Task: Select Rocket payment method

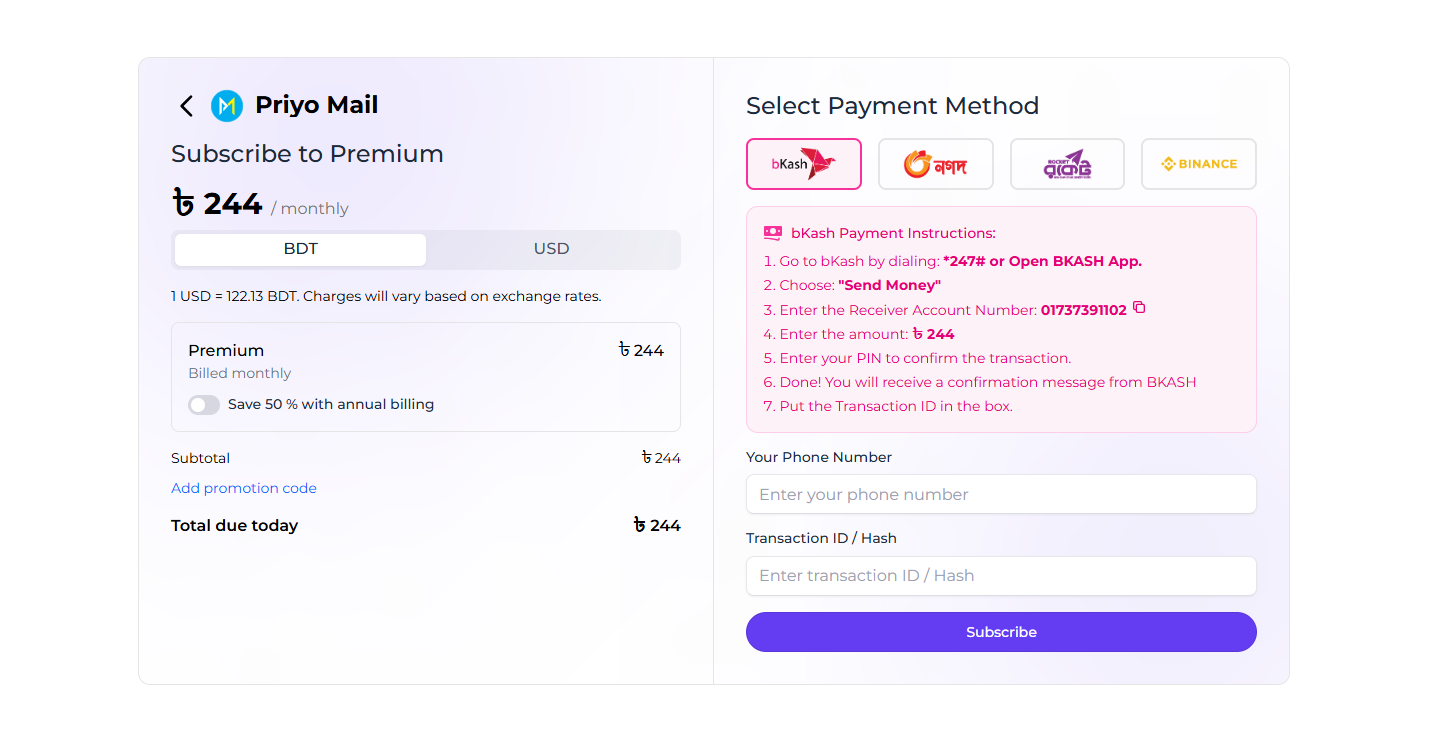Action: click(x=1067, y=164)
